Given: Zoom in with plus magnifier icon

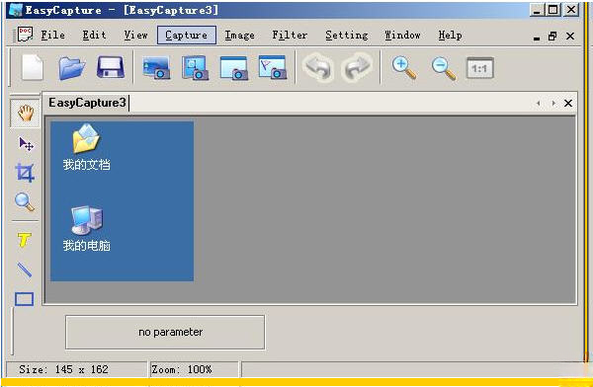Looking at the screenshot, I should coord(404,68).
